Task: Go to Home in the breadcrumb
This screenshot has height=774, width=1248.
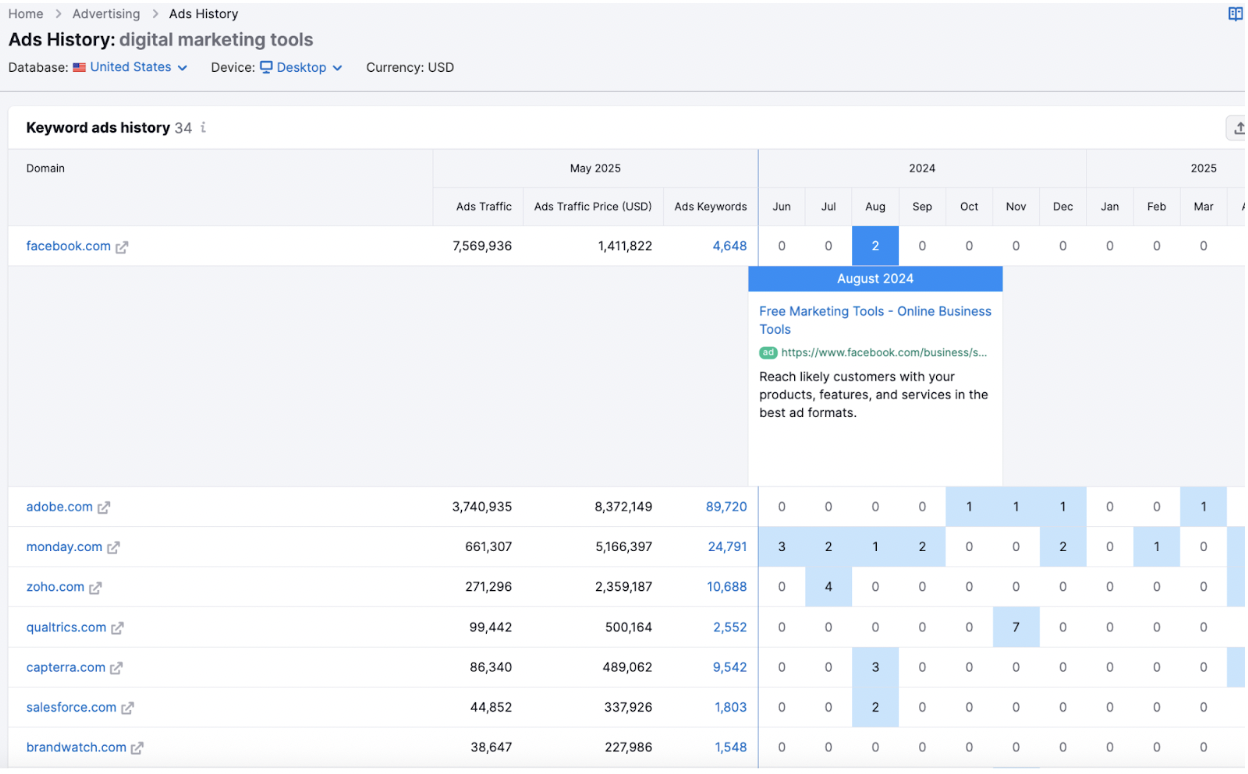Action: (26, 14)
